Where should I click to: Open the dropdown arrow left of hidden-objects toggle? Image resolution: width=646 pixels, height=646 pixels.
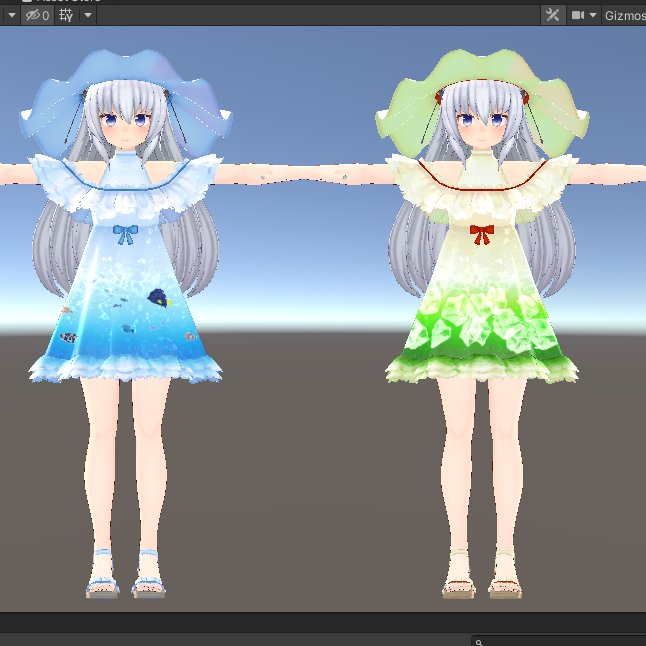click(x=12, y=16)
